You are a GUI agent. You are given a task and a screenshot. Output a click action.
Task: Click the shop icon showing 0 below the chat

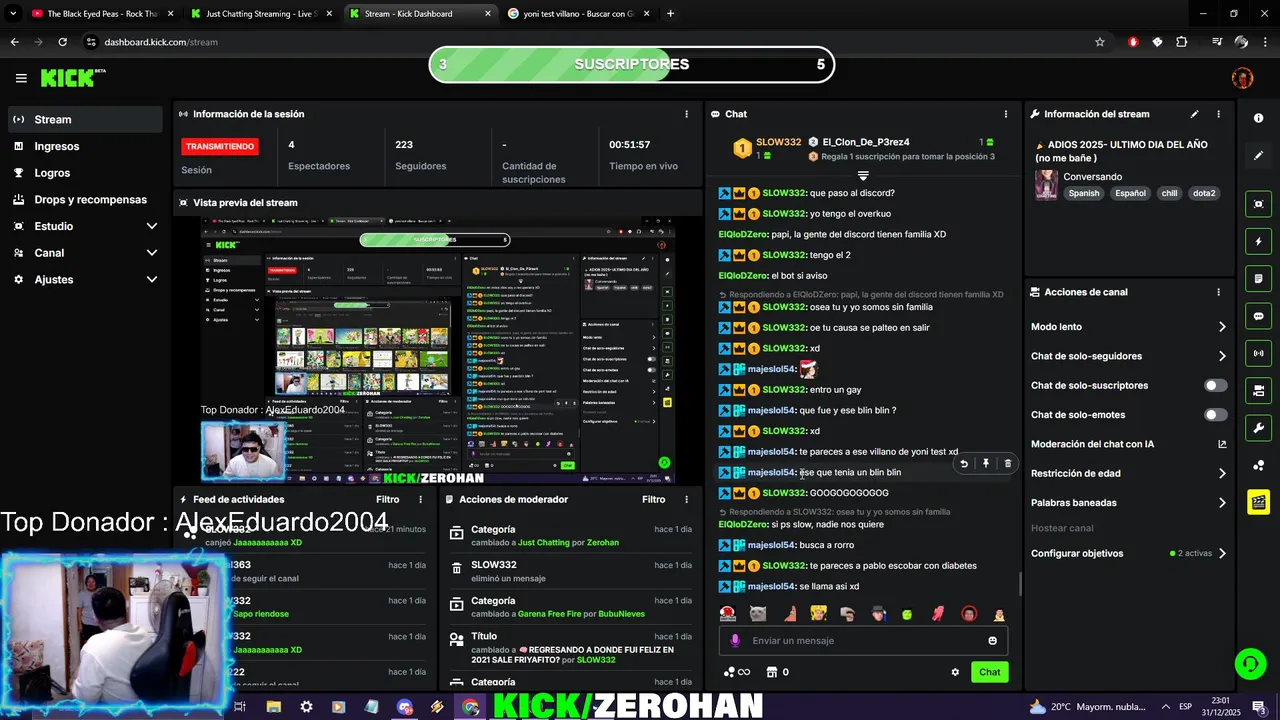(x=777, y=672)
